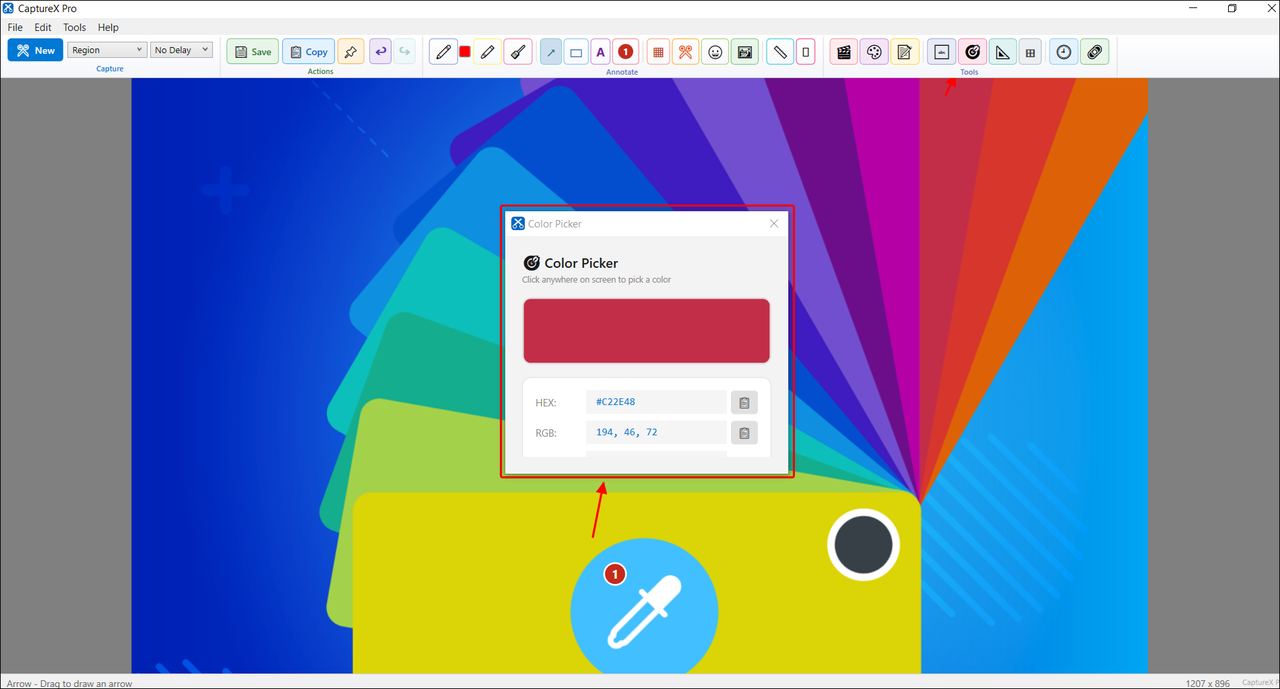
Task: Select the yellow Highlighter tool
Action: [x=487, y=52]
